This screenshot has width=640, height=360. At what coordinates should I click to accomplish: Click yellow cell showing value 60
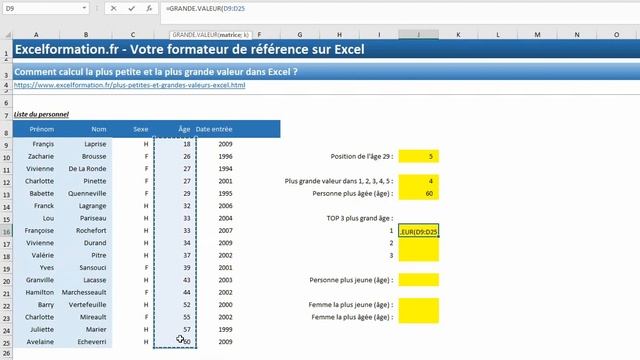click(418, 193)
